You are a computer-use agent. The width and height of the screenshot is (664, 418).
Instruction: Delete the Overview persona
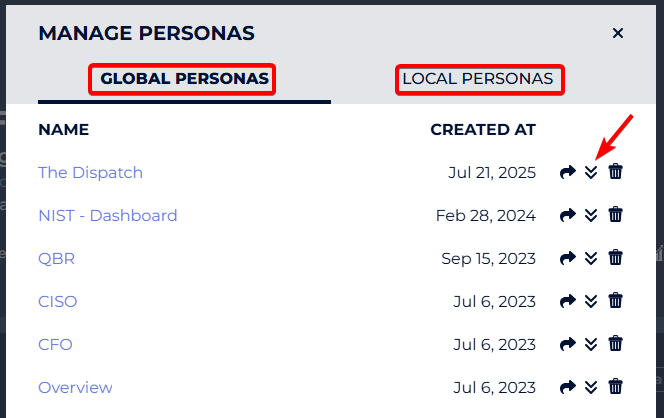pyautogui.click(x=615, y=387)
